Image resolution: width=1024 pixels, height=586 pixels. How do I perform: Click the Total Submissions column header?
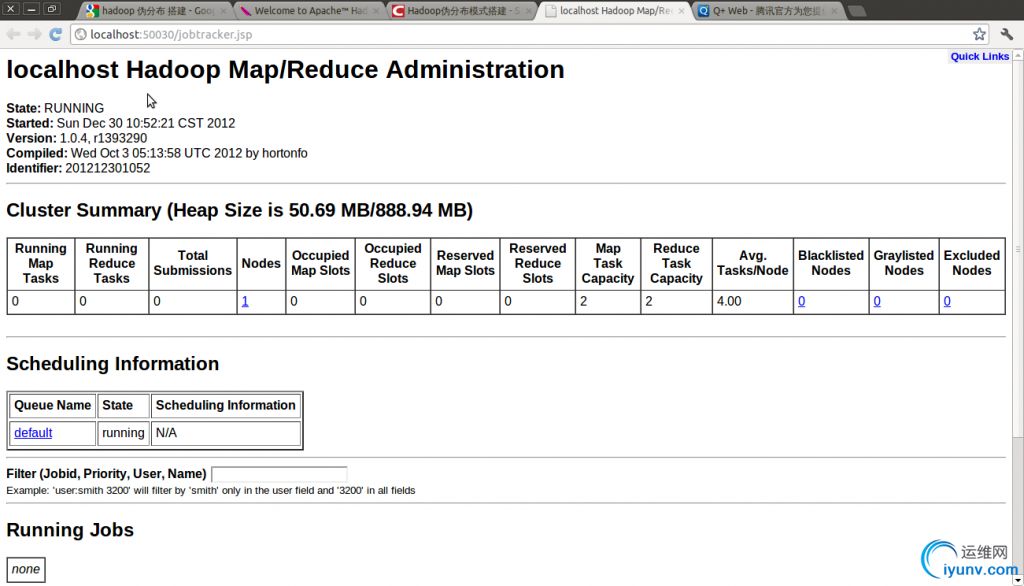pyautogui.click(x=193, y=263)
